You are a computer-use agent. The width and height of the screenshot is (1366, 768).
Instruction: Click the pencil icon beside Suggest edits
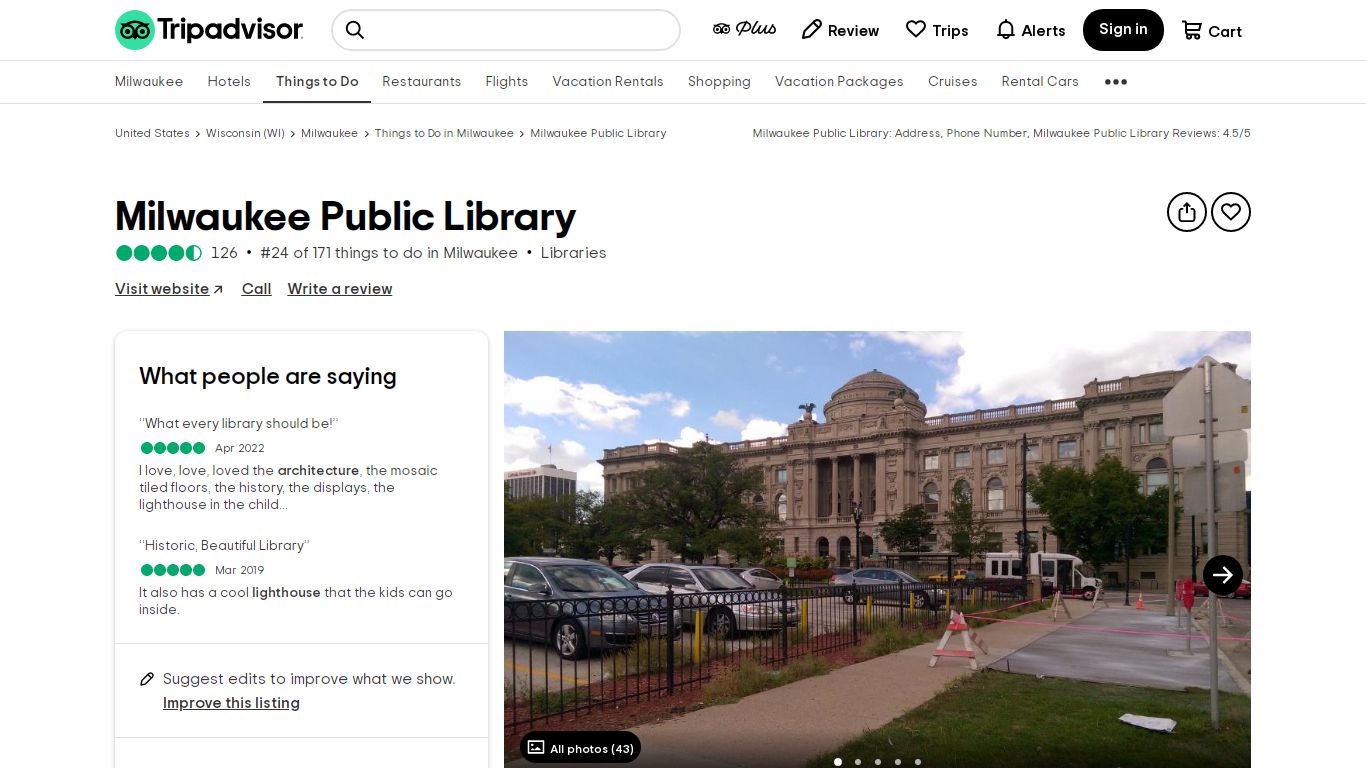pyautogui.click(x=147, y=679)
